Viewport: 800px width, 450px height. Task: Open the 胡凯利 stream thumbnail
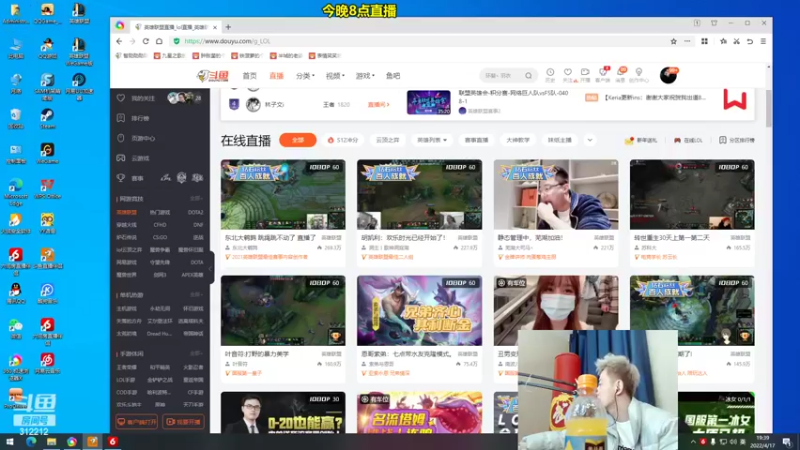(x=419, y=194)
